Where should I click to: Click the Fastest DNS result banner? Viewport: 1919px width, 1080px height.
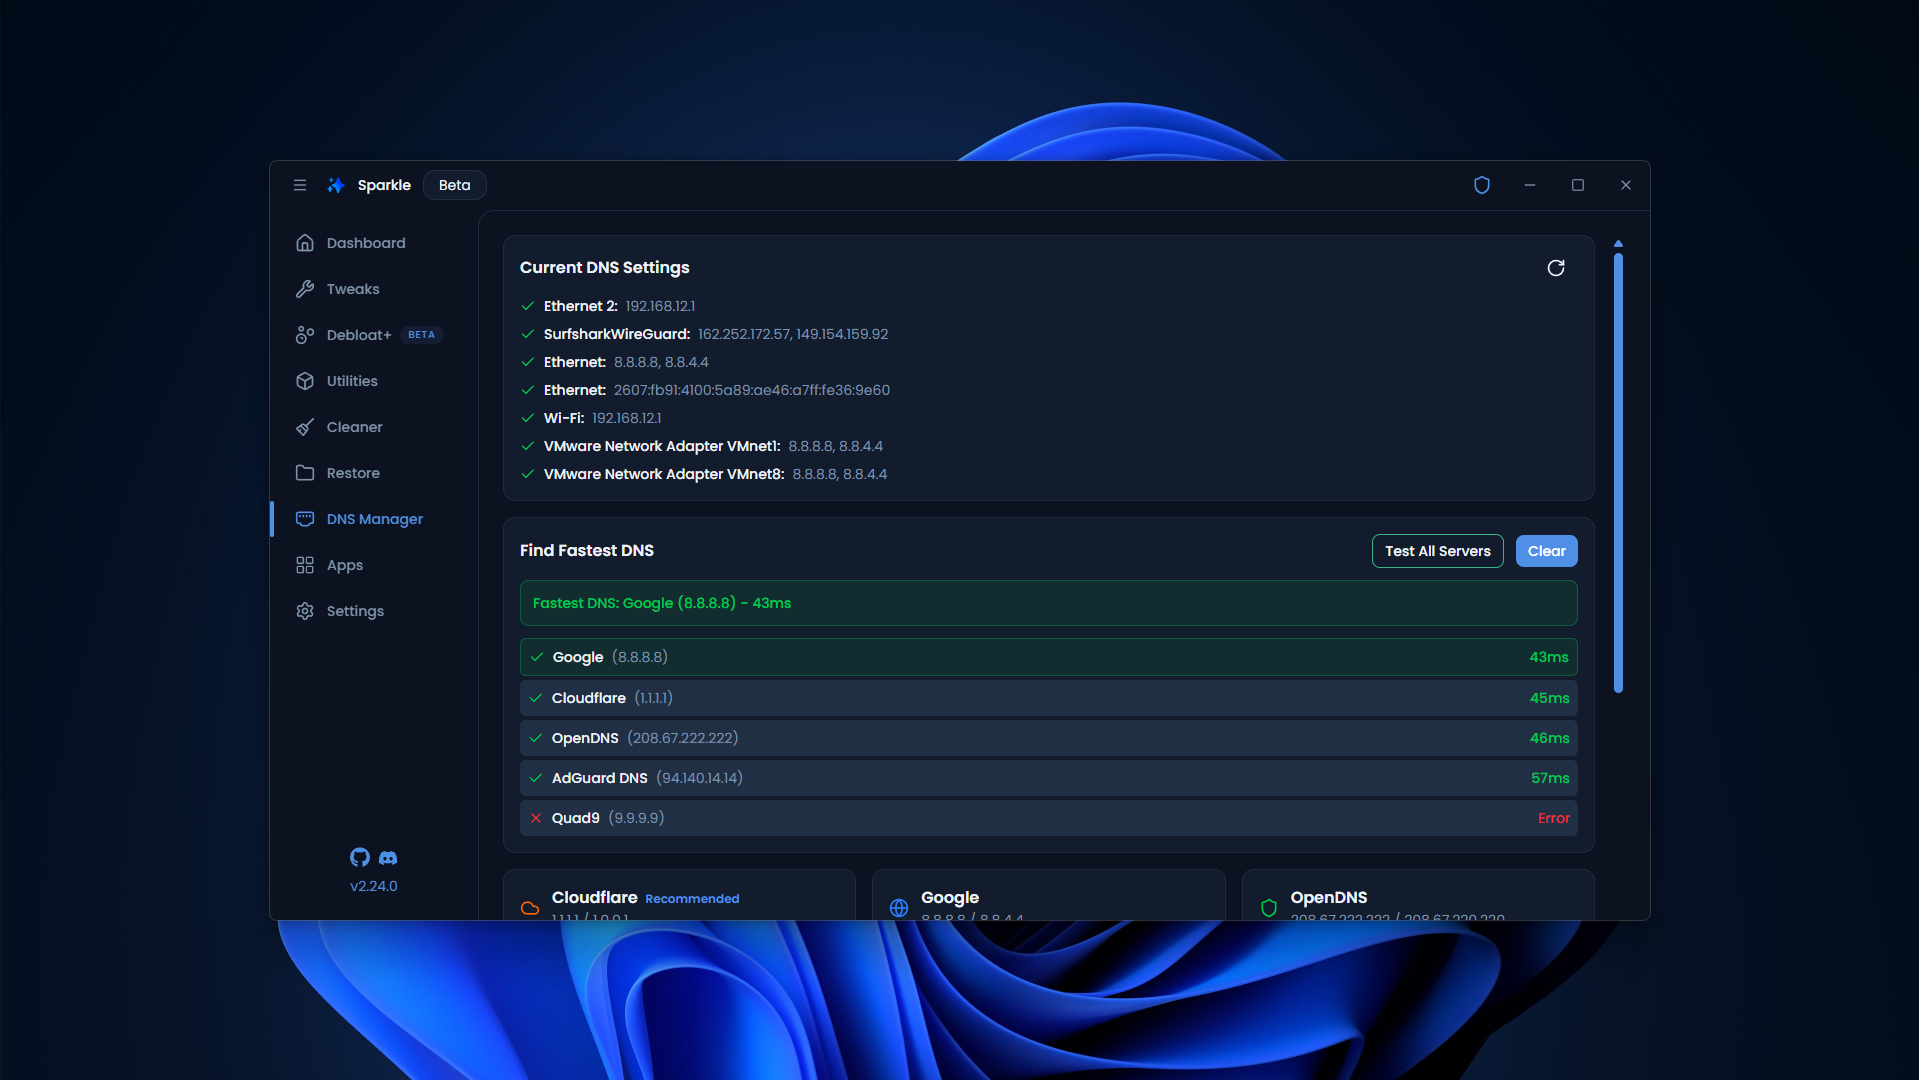(x=1049, y=603)
